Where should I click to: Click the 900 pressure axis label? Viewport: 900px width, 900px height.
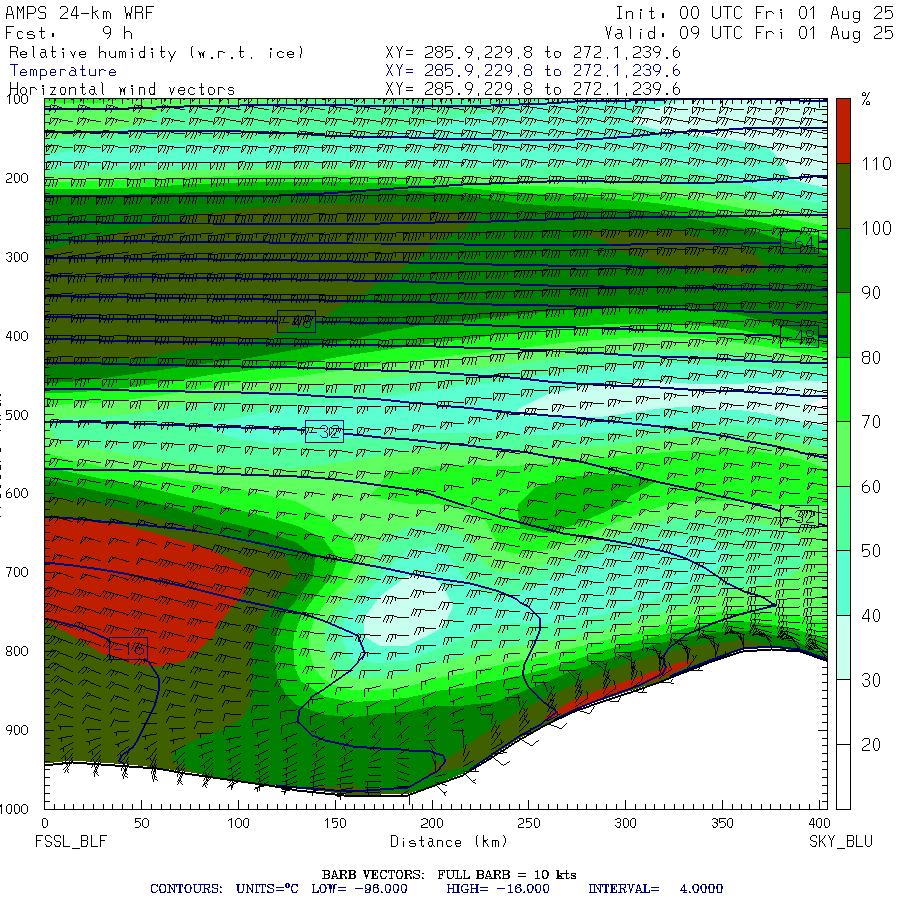(x=17, y=730)
